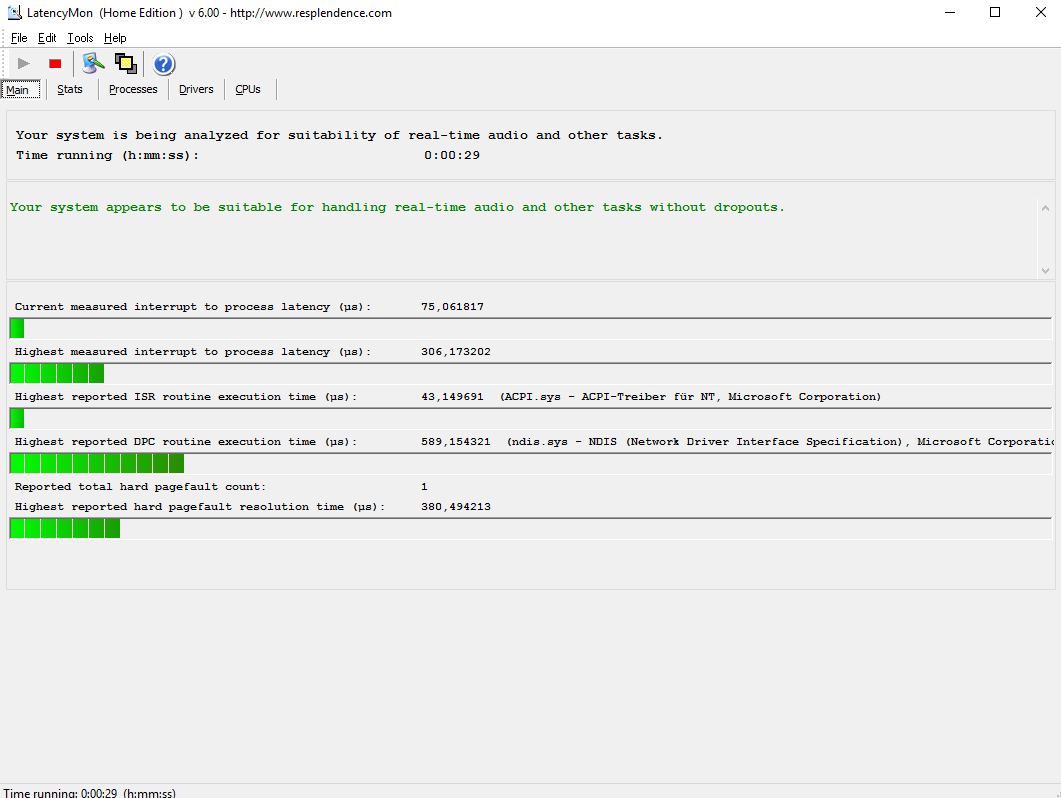This screenshot has width=1061, height=798.
Task: Click the highest DPC execution time bar
Action: tap(530, 464)
